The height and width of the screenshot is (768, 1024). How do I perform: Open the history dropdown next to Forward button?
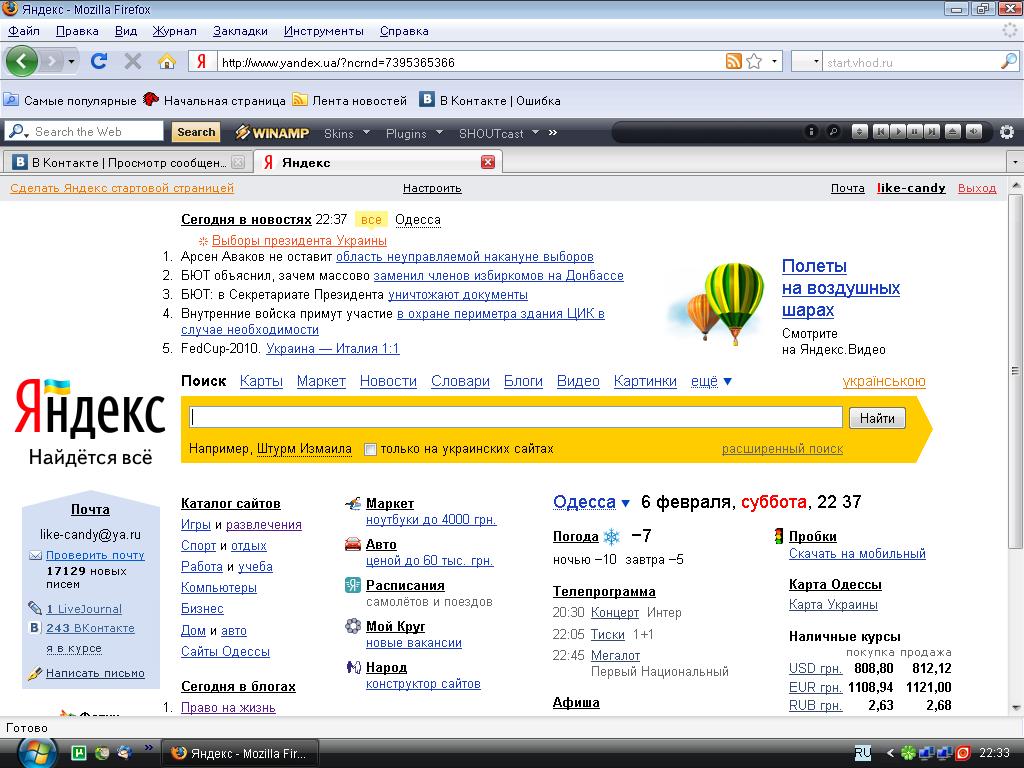click(71, 62)
